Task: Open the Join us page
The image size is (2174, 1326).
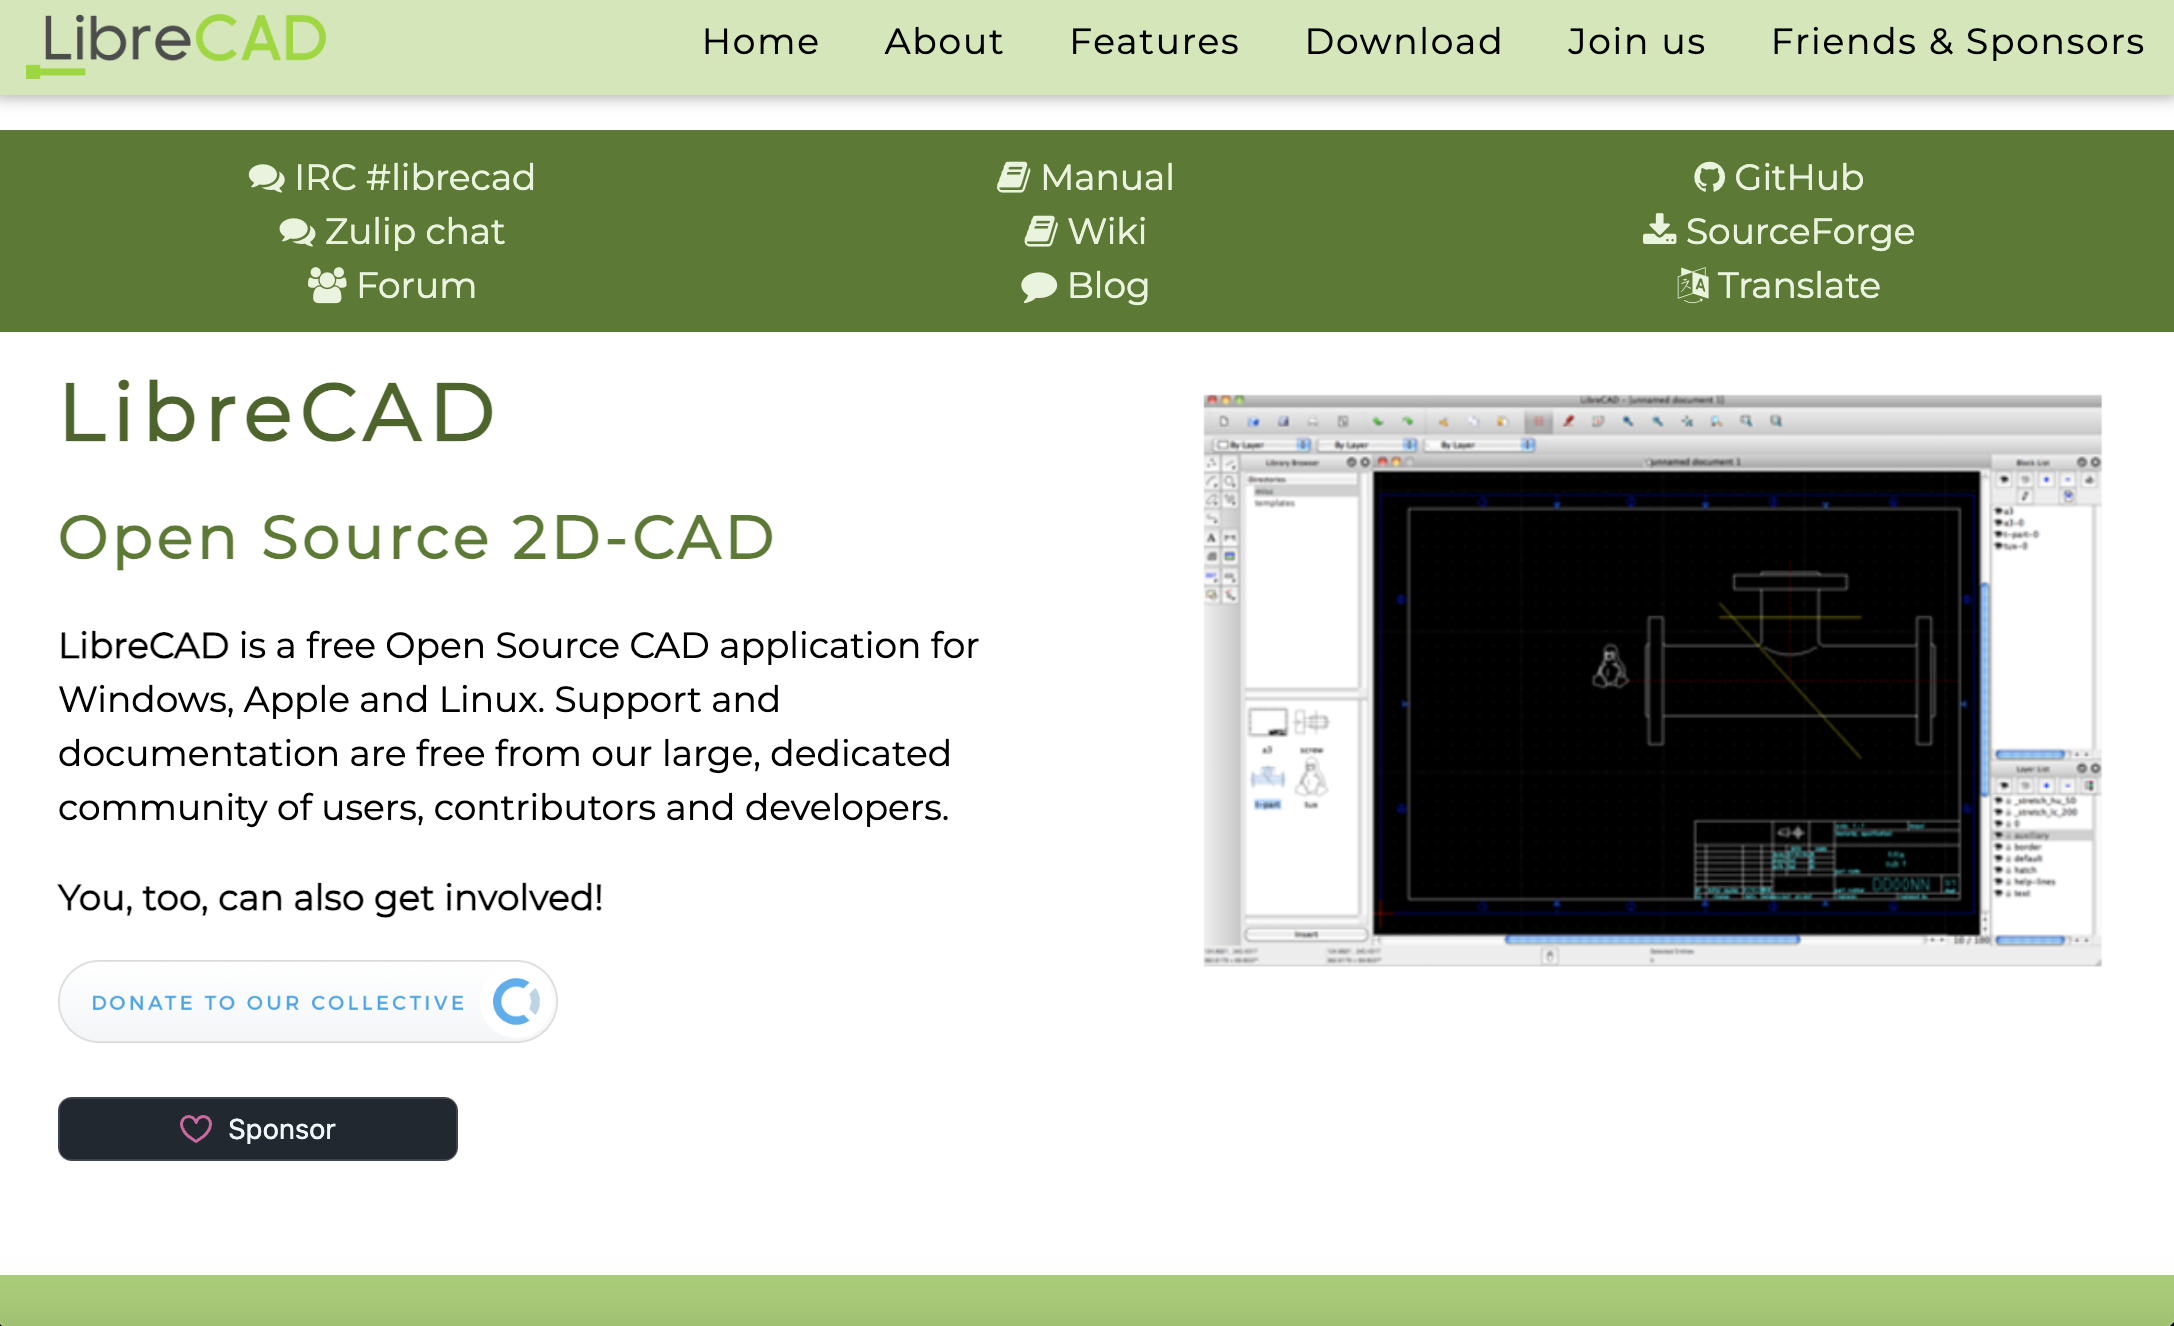Action: tap(1636, 42)
